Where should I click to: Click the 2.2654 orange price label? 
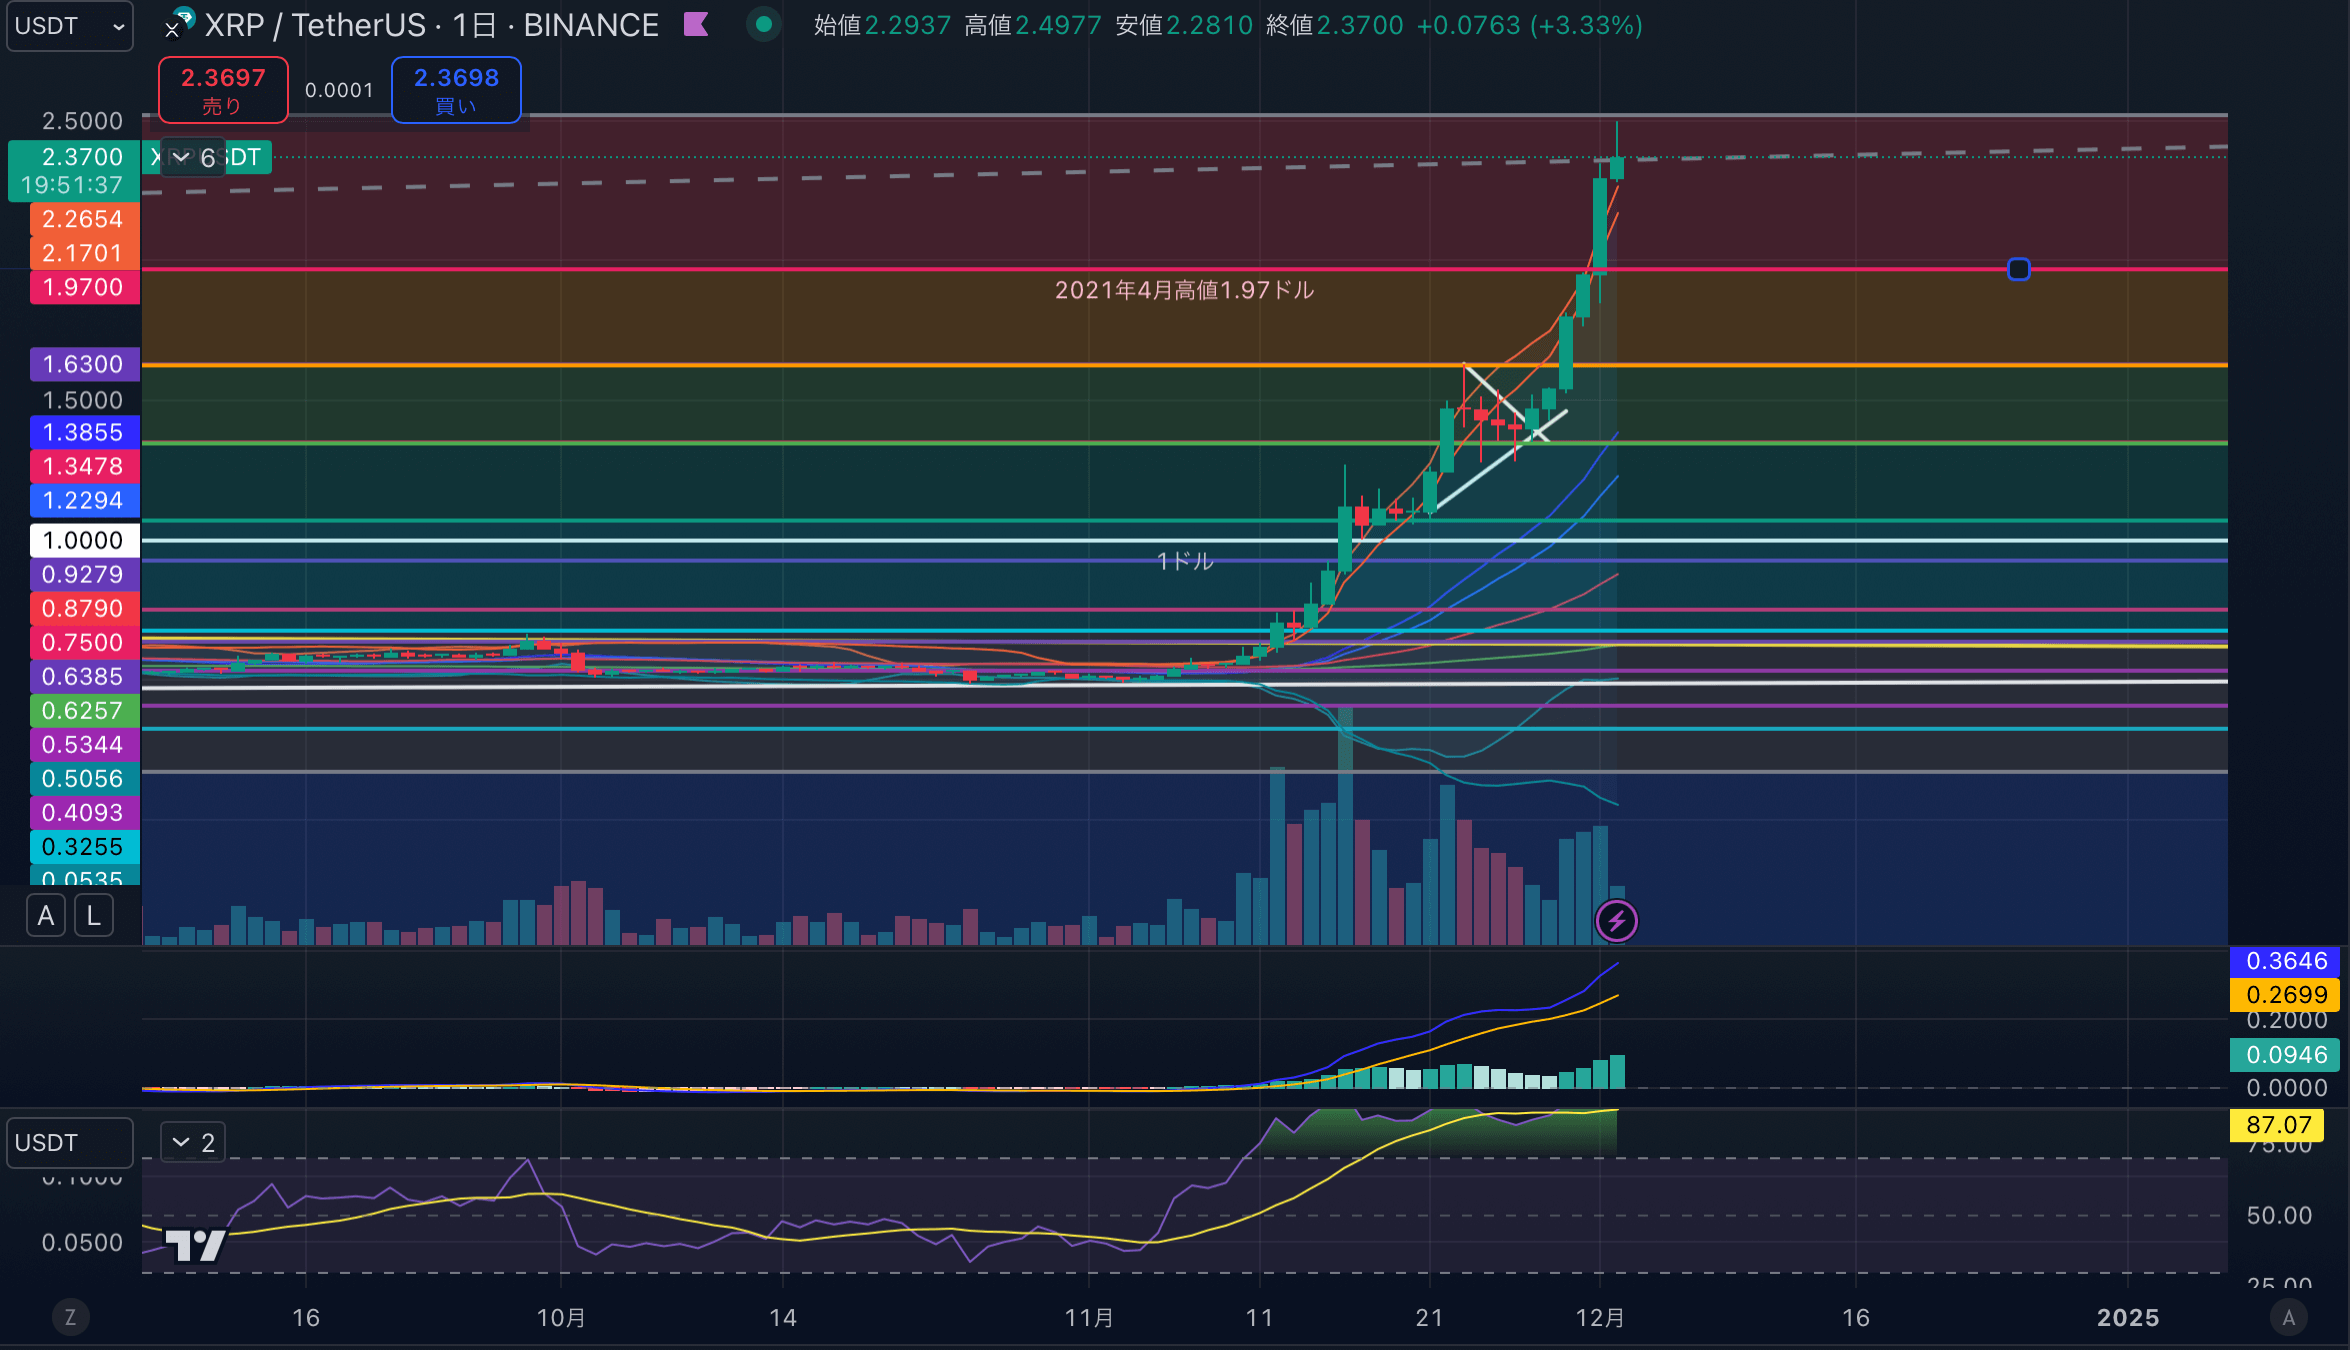pos(84,219)
